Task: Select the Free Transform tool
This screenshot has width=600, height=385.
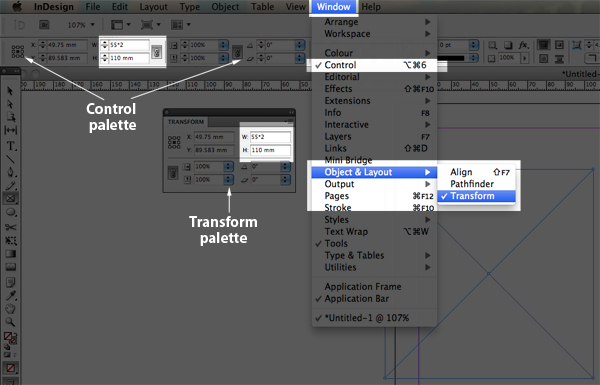Action: (x=10, y=240)
